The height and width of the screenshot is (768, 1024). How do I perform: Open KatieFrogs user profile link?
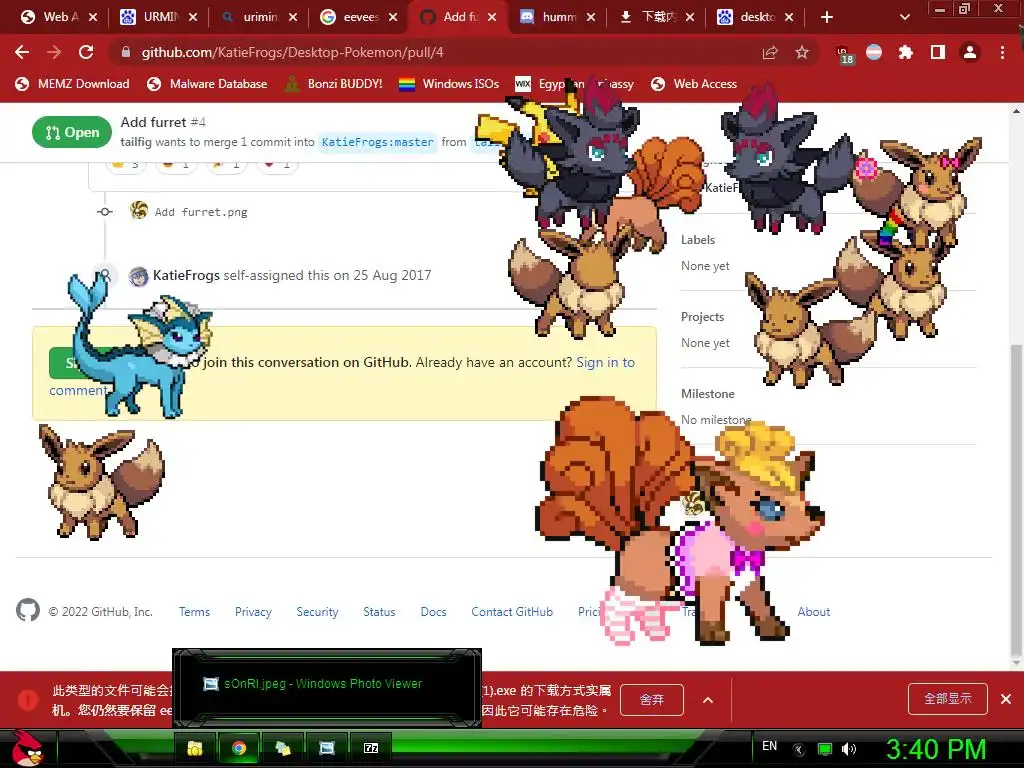[186, 276]
